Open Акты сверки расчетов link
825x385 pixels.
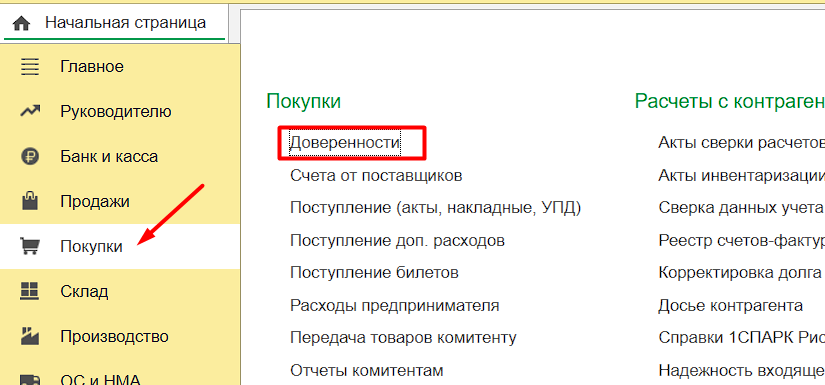click(741, 143)
